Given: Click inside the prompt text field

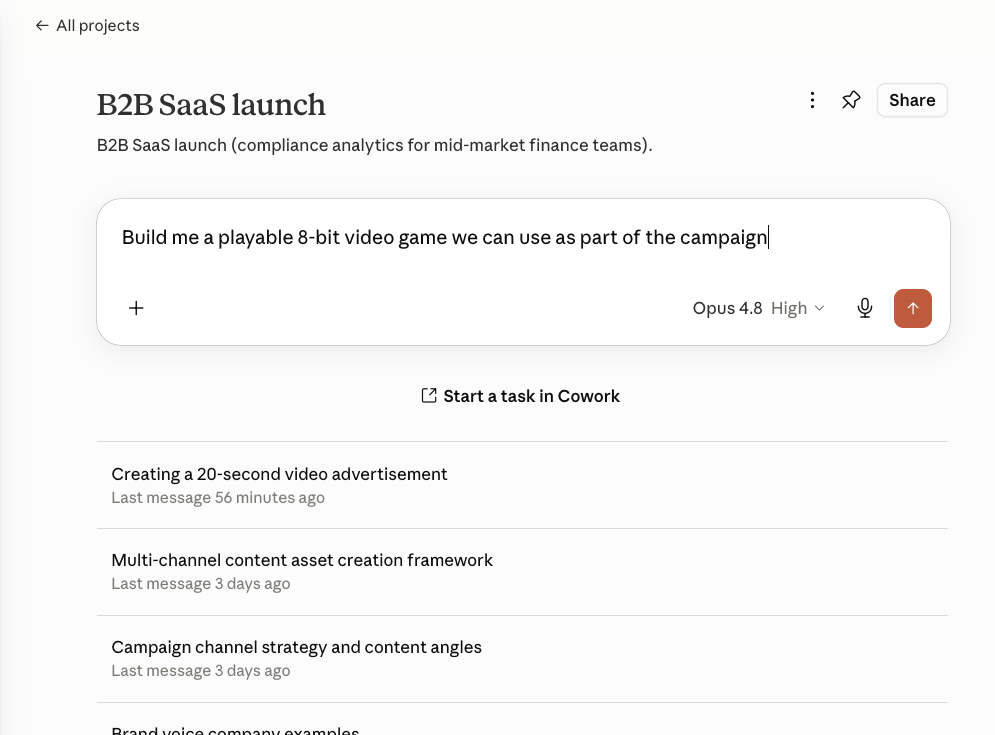Looking at the screenshot, I should pos(523,237).
